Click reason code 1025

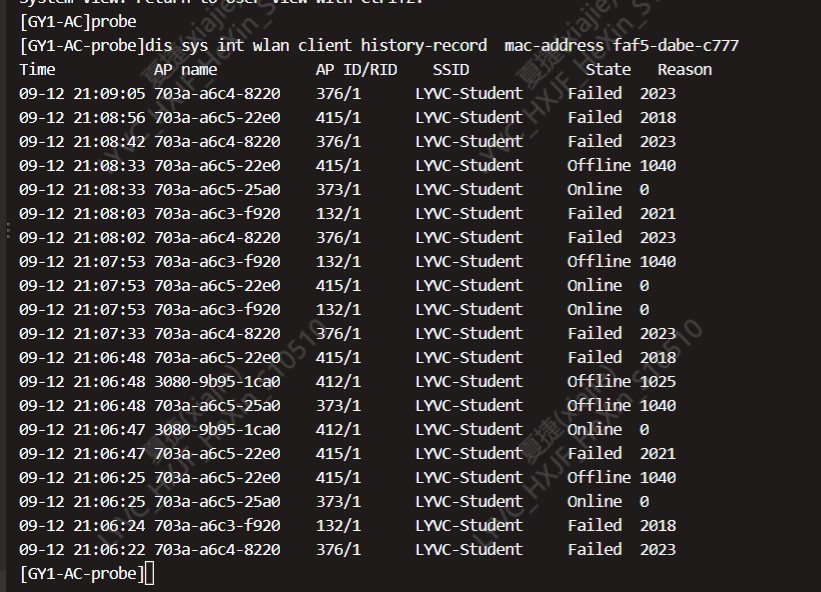(657, 382)
